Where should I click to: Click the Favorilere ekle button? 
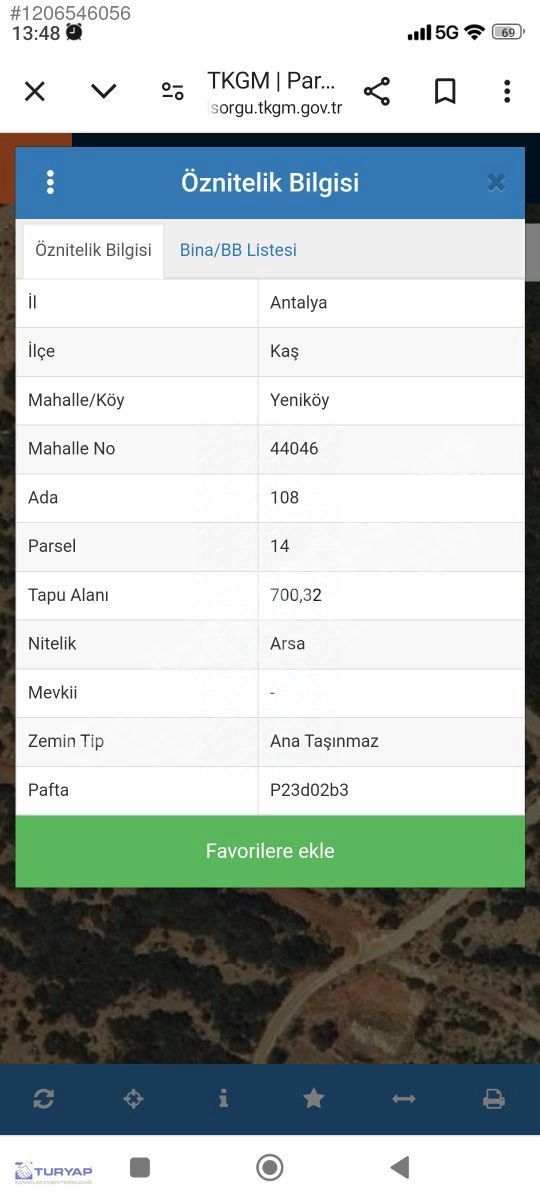[x=270, y=851]
